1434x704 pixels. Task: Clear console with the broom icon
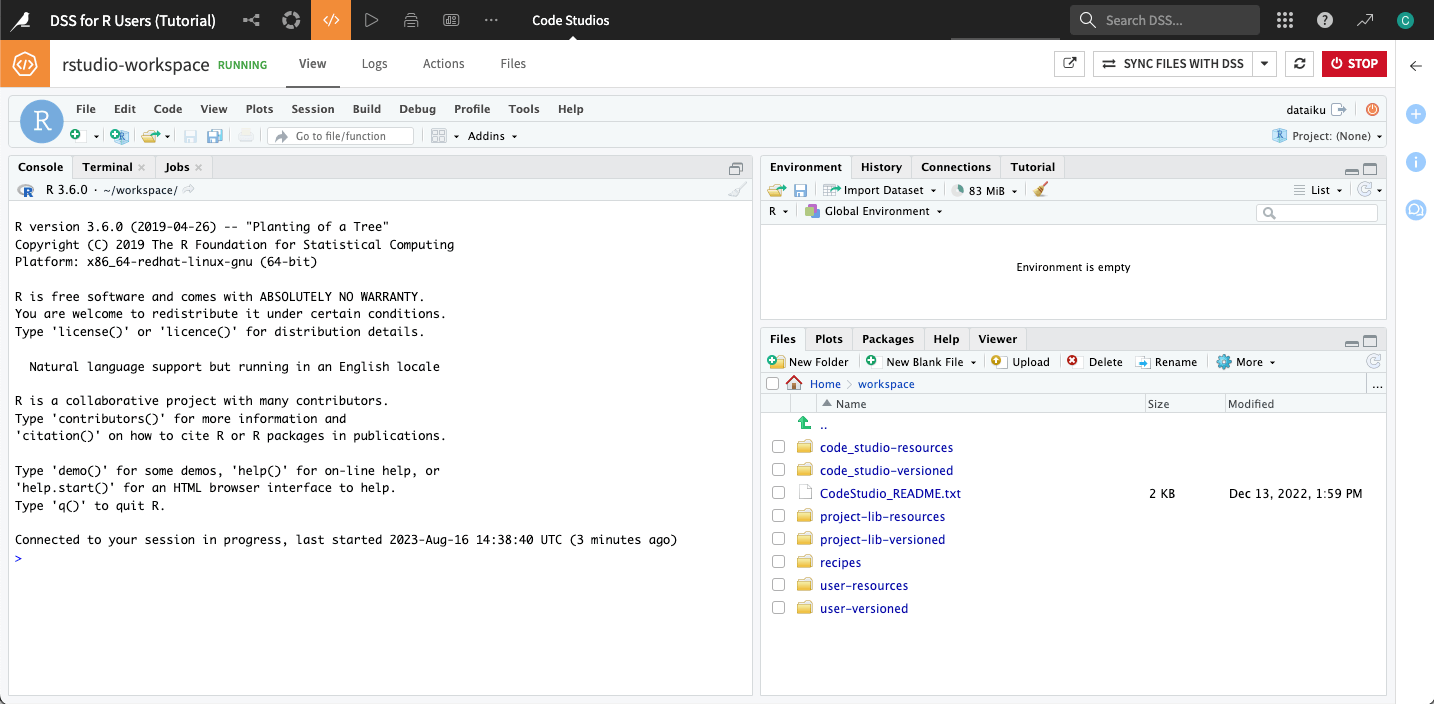(x=737, y=190)
